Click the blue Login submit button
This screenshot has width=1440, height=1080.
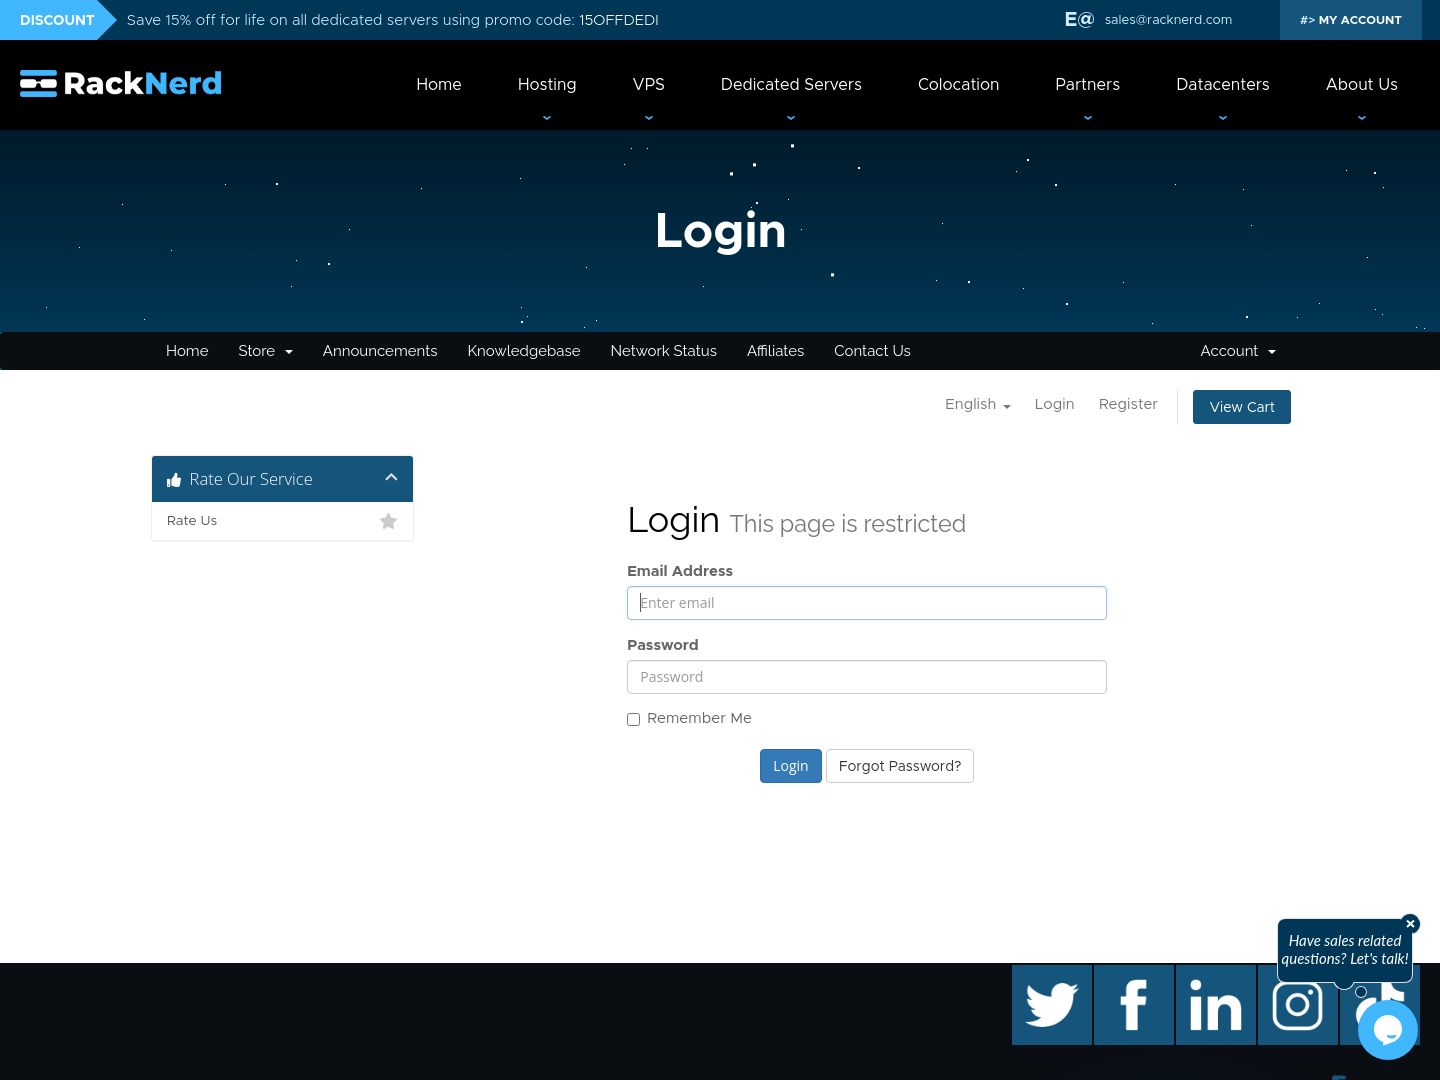point(791,766)
